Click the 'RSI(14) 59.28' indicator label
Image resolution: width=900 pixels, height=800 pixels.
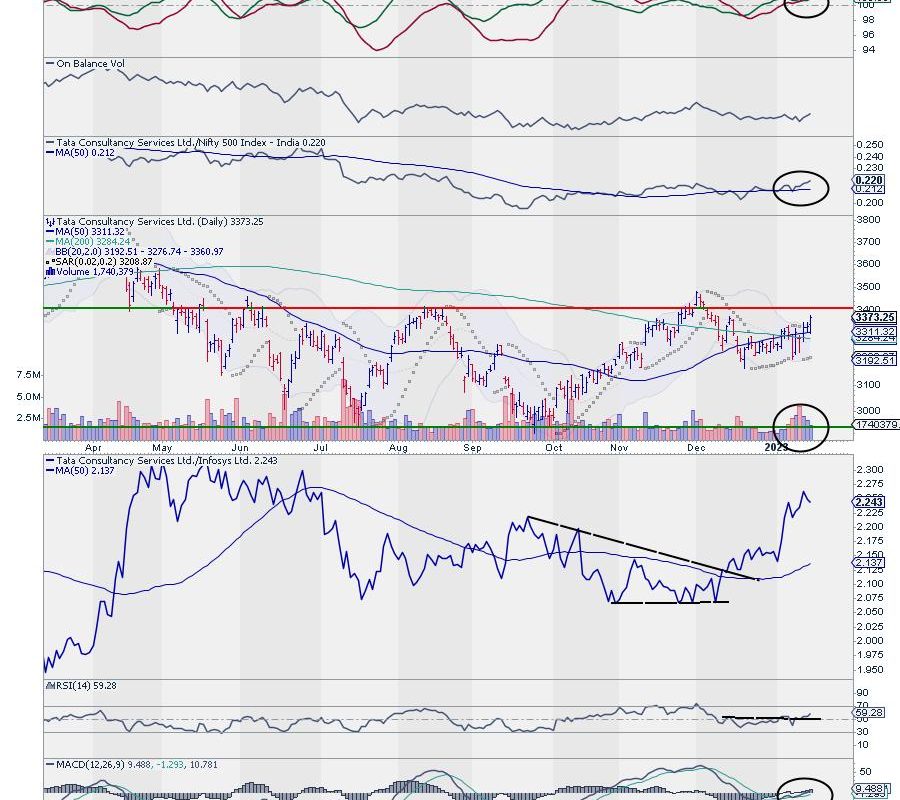pos(85,685)
